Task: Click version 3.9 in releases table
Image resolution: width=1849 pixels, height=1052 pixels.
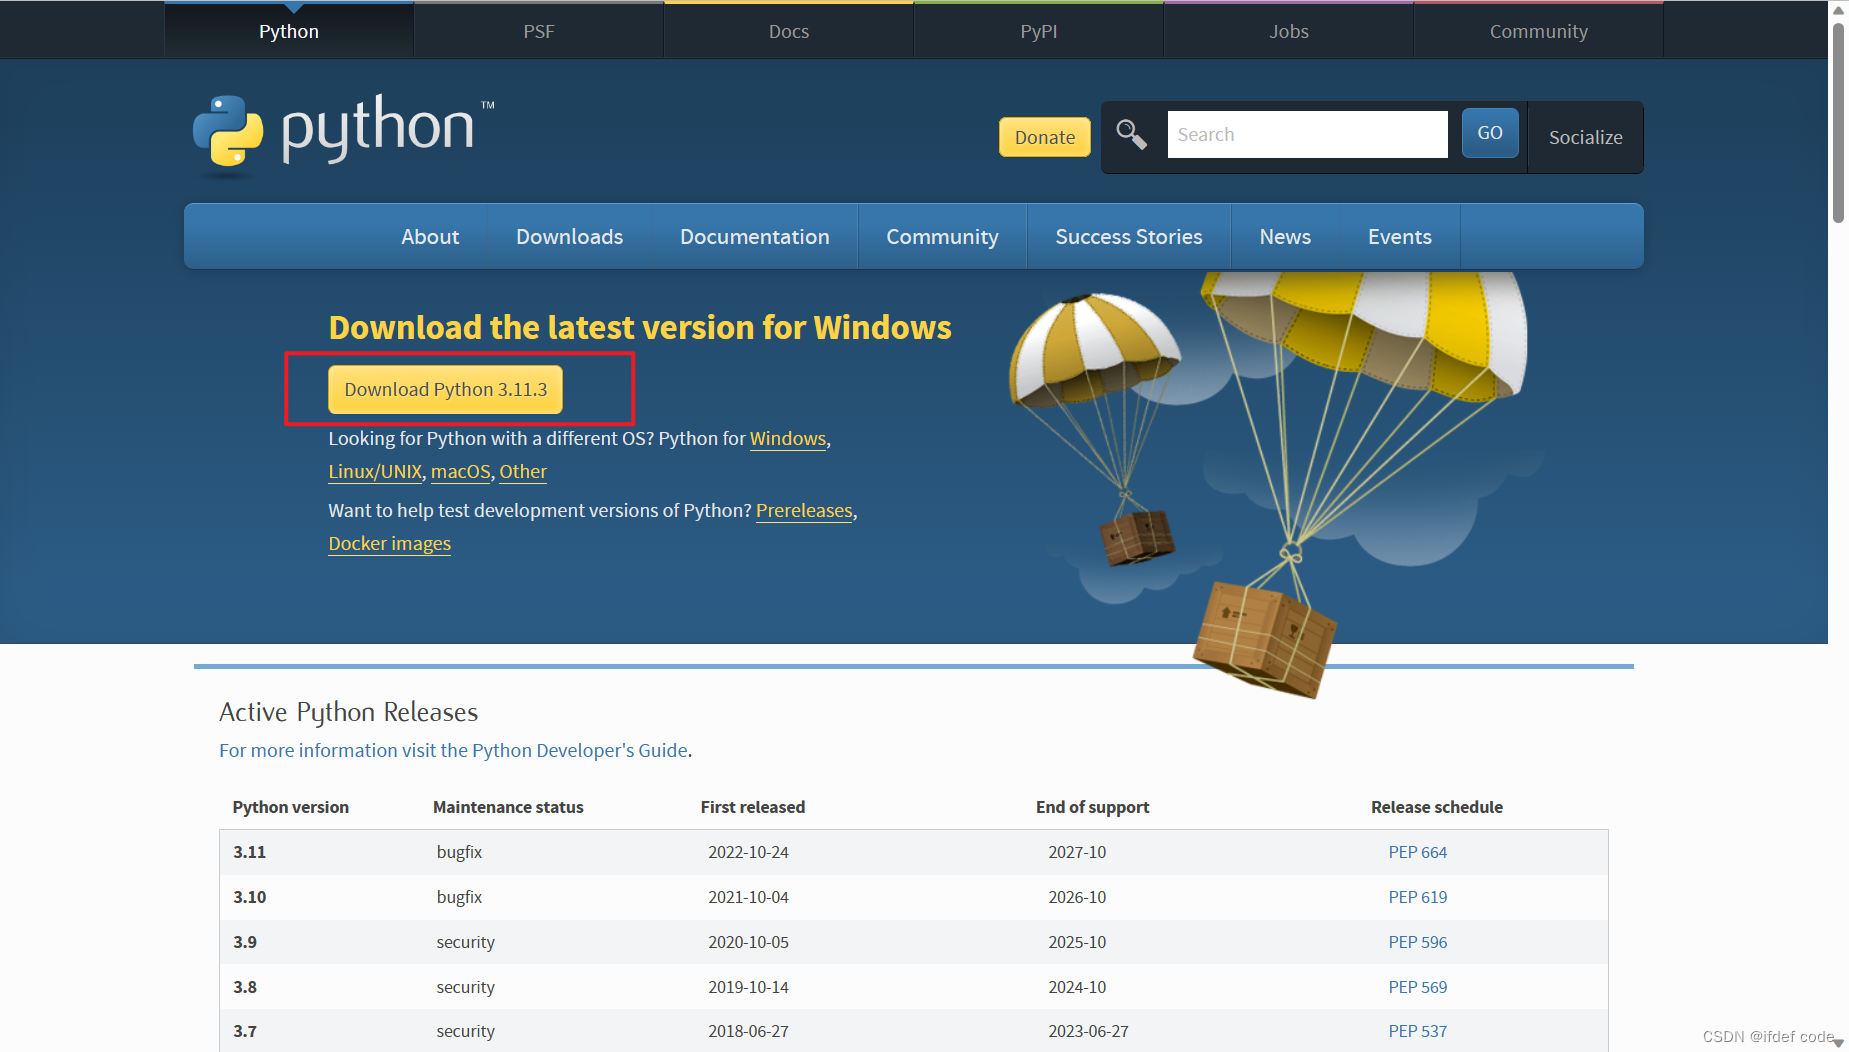Action: 245,942
